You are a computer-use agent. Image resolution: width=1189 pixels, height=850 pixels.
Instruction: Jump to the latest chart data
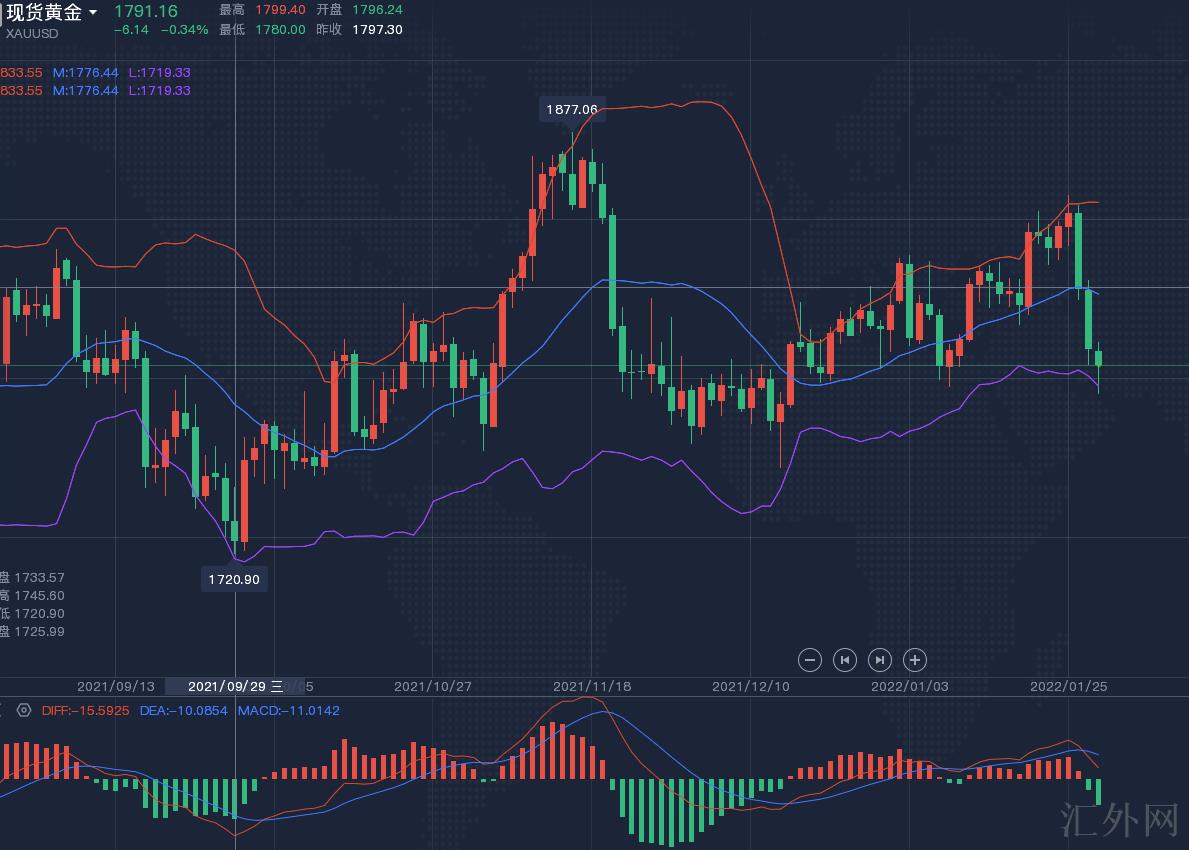(x=880, y=660)
